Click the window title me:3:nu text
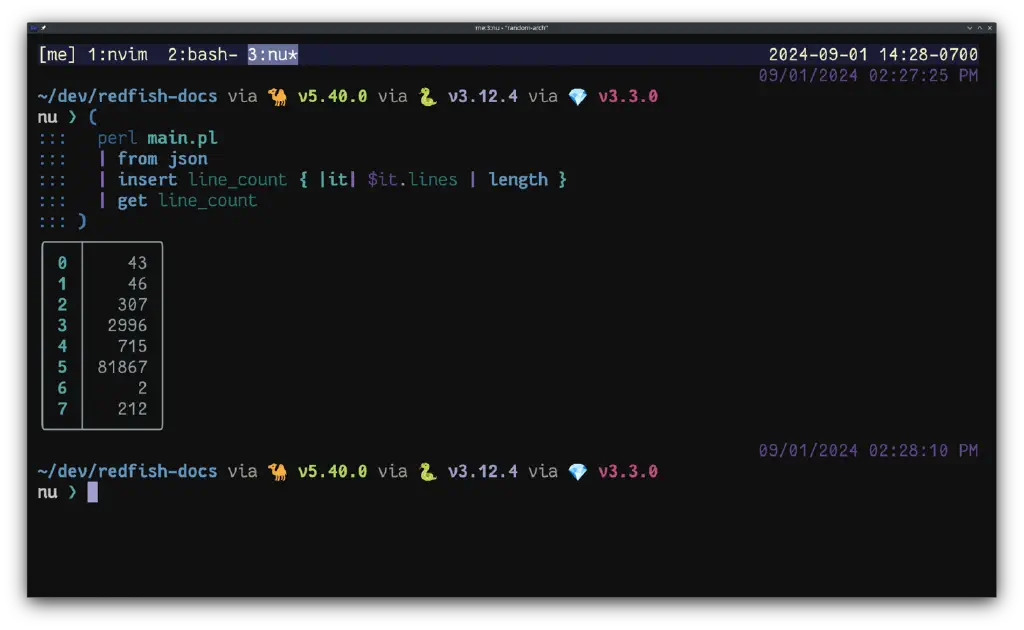This screenshot has height=630, width=1024. click(x=511, y=28)
